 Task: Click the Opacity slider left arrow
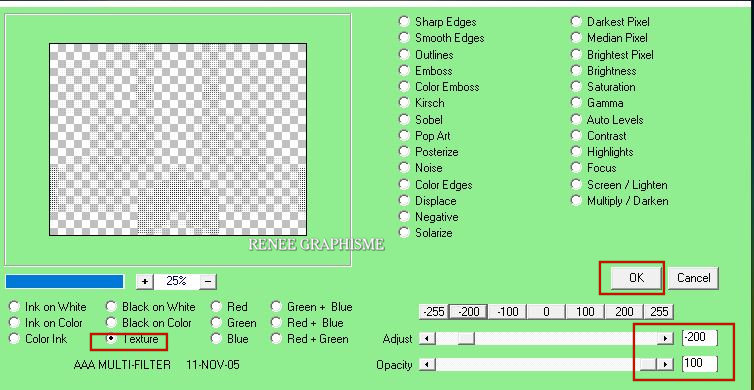[427, 365]
